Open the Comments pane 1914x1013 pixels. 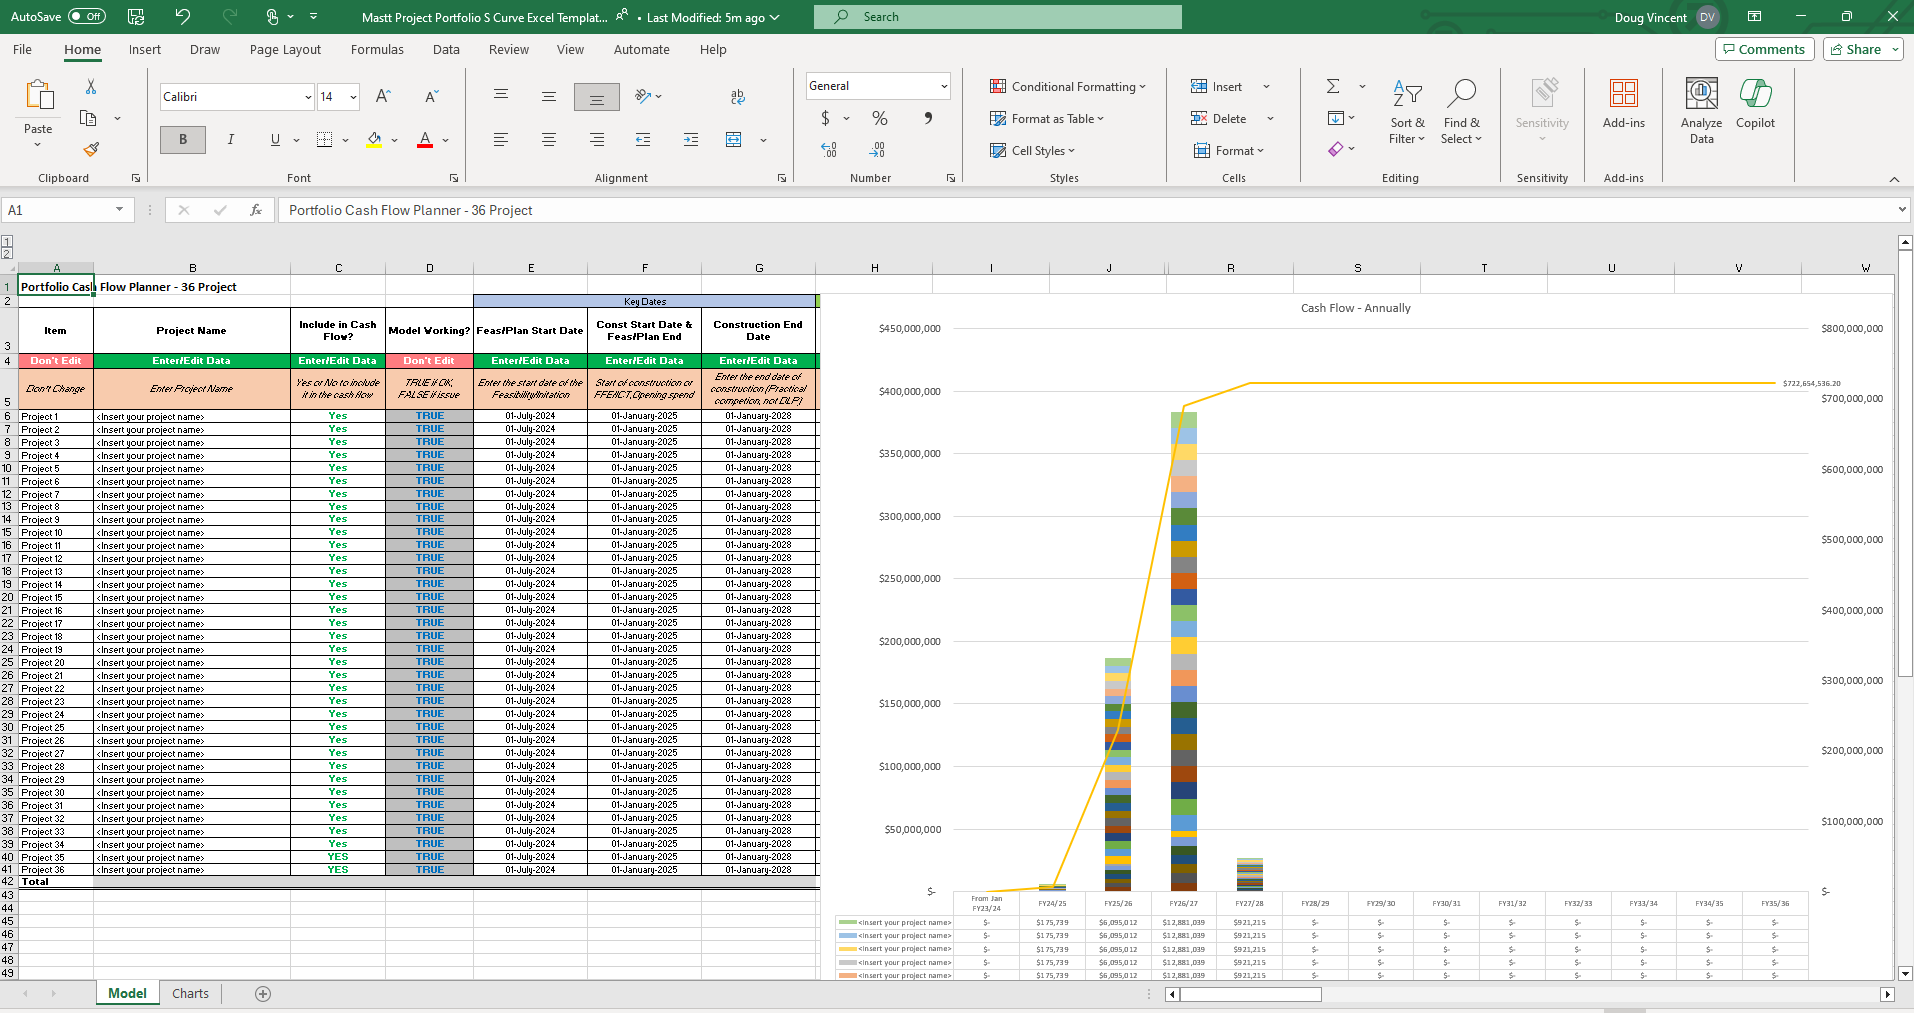[x=1764, y=48]
